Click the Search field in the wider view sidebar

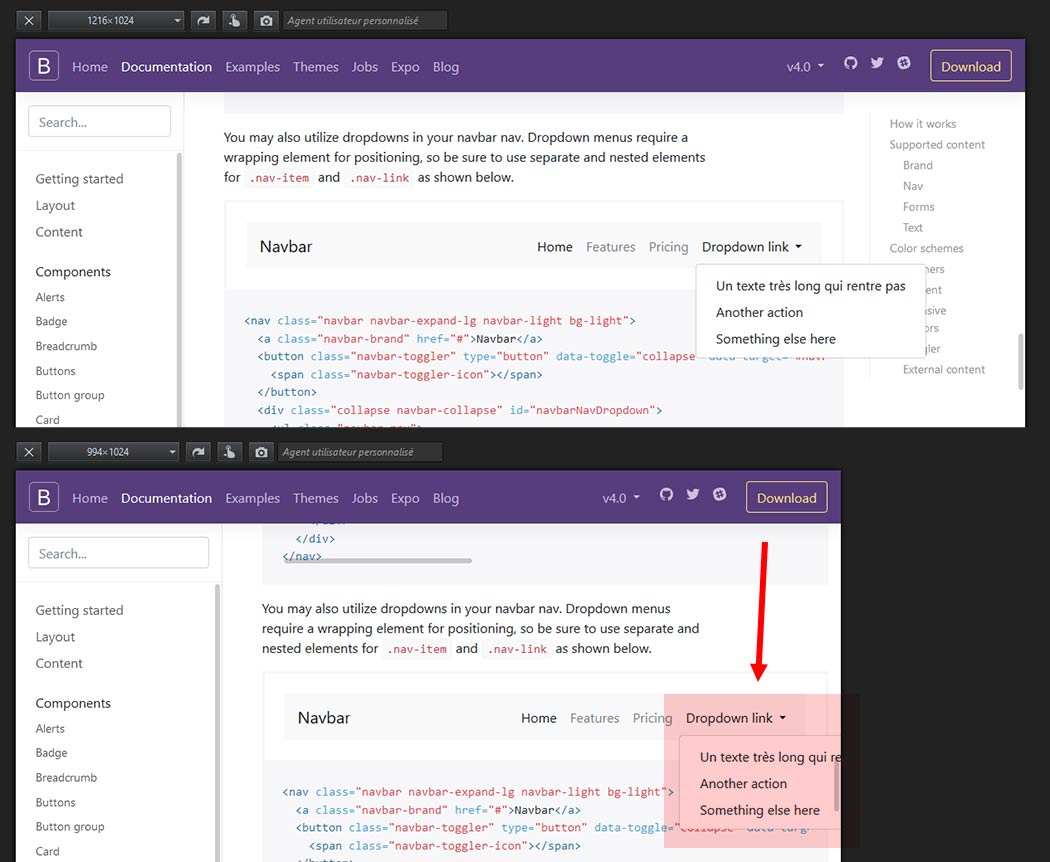click(x=99, y=122)
